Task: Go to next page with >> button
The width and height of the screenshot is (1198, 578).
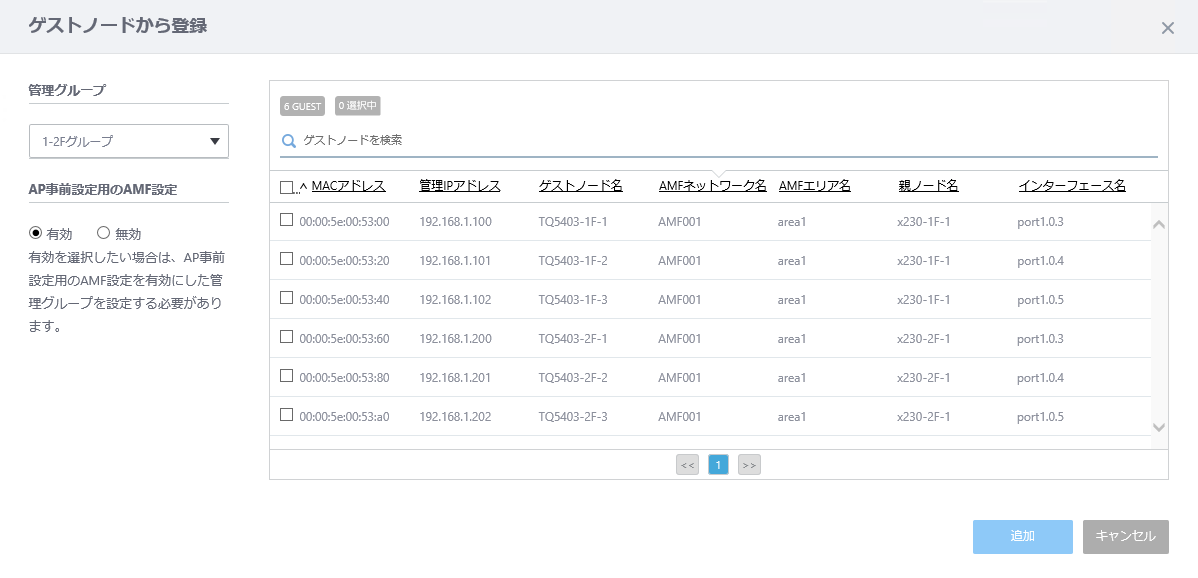Action: (749, 464)
